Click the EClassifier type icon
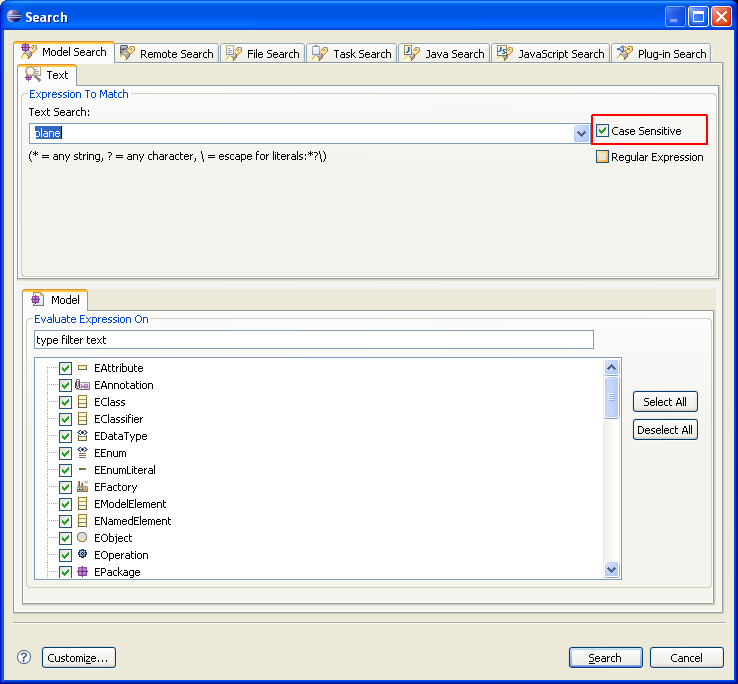This screenshot has height=684, width=738. [82, 418]
